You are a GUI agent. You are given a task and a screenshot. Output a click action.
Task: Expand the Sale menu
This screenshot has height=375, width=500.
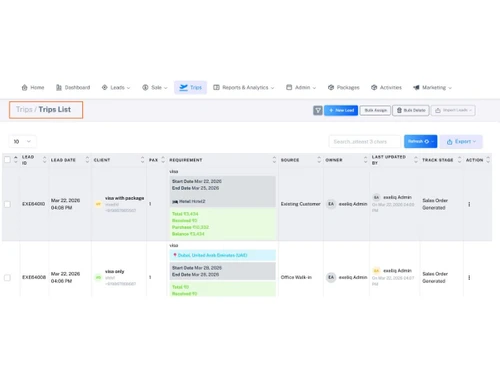tap(155, 88)
